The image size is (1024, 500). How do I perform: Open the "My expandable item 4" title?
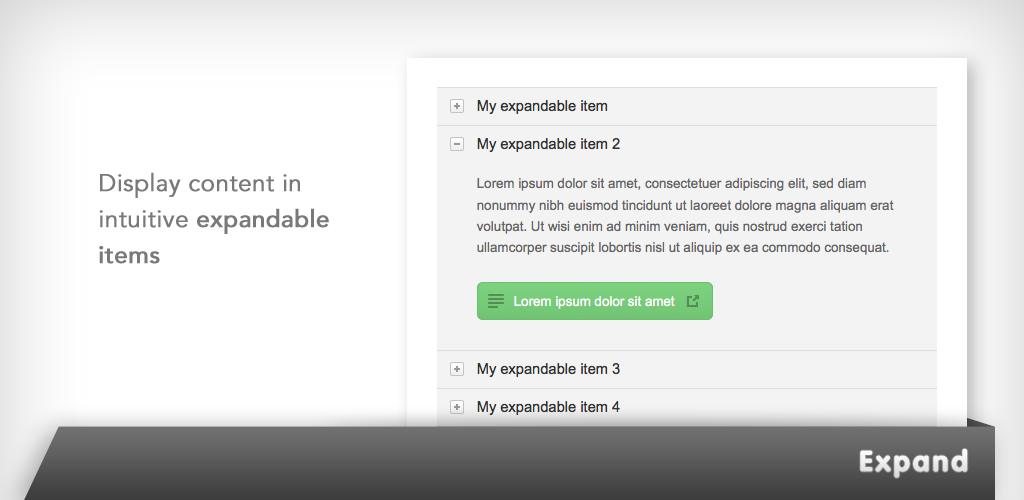(548, 407)
